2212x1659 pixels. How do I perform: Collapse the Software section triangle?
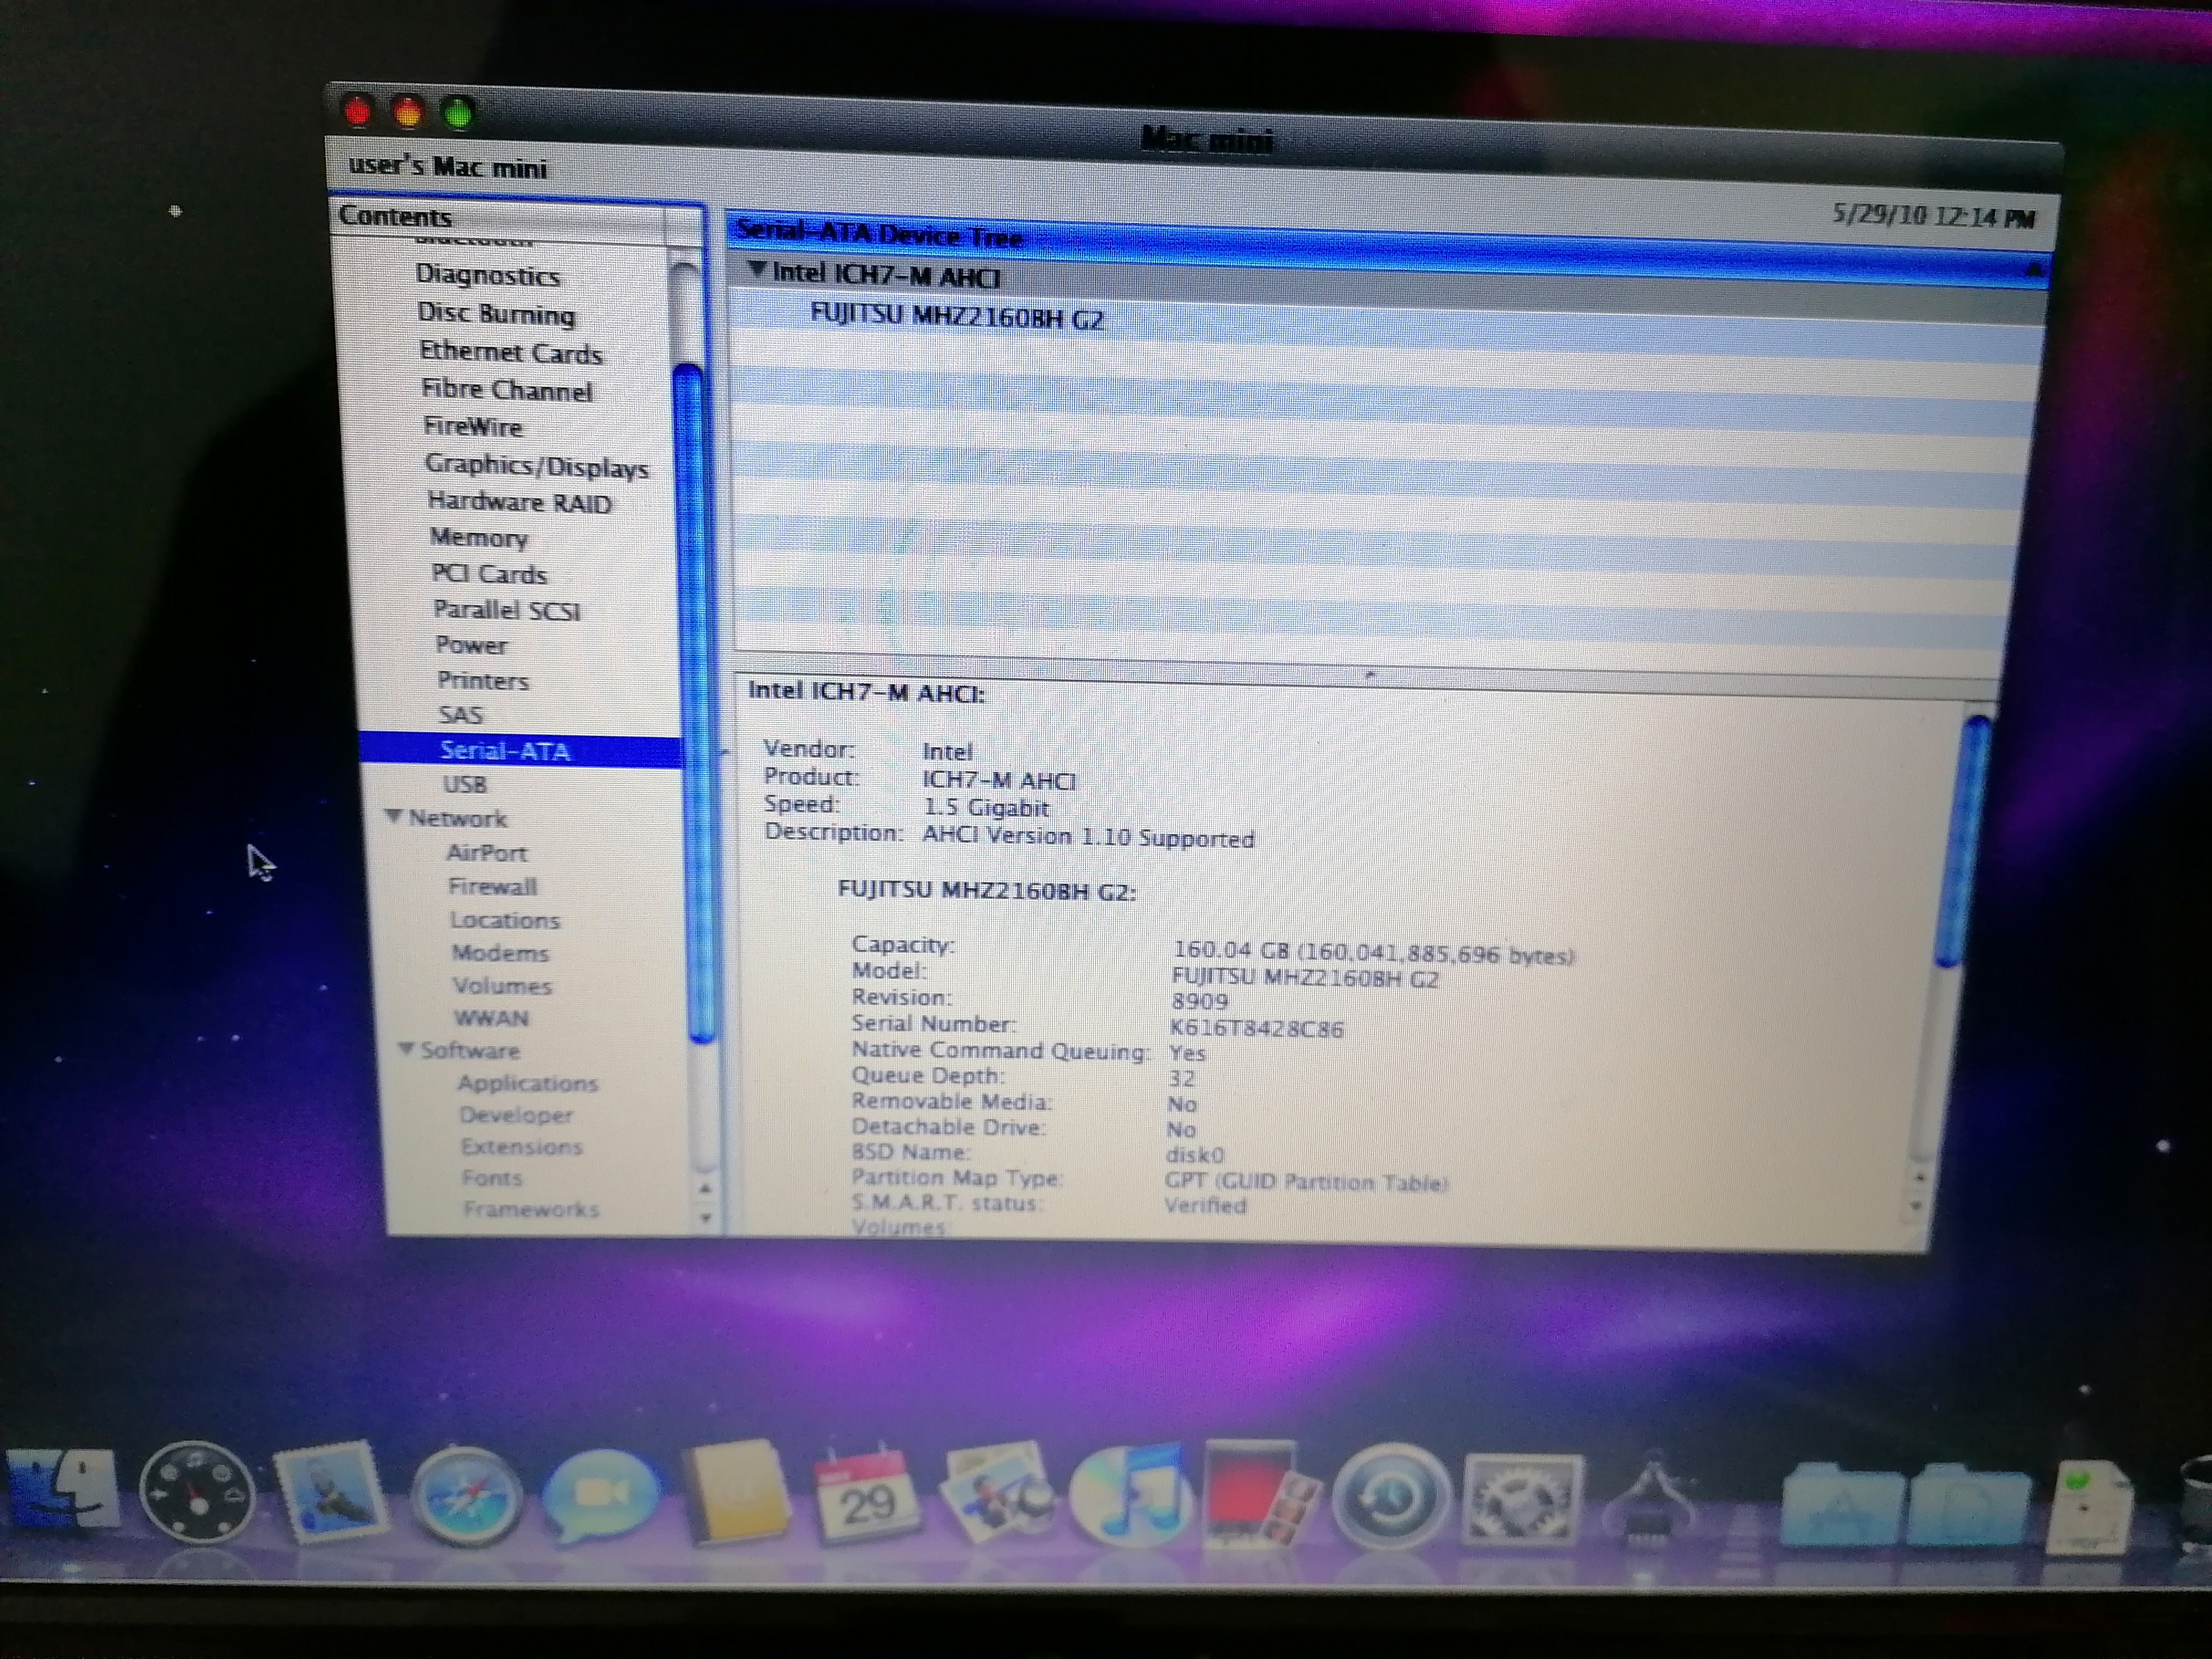pyautogui.click(x=406, y=1048)
